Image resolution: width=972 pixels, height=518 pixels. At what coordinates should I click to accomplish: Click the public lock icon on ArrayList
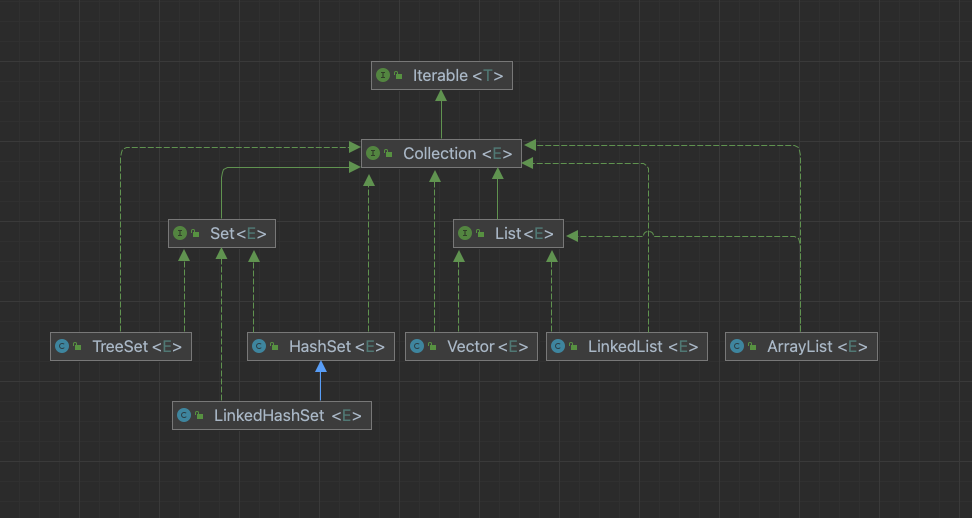coord(752,346)
